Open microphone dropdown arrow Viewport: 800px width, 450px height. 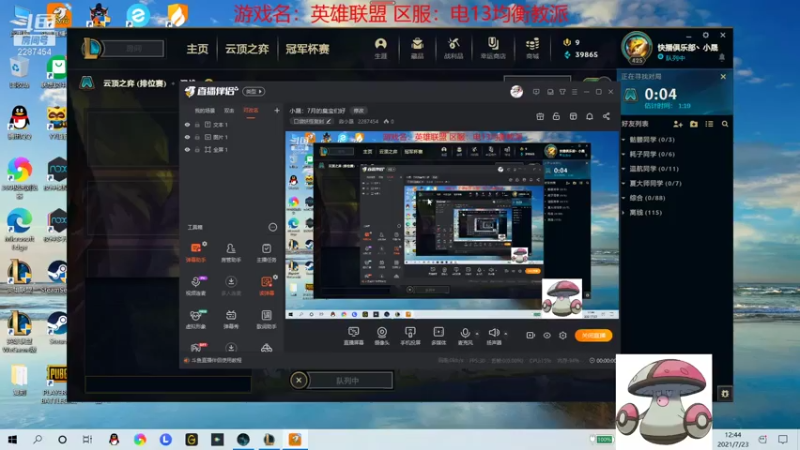click(x=477, y=334)
